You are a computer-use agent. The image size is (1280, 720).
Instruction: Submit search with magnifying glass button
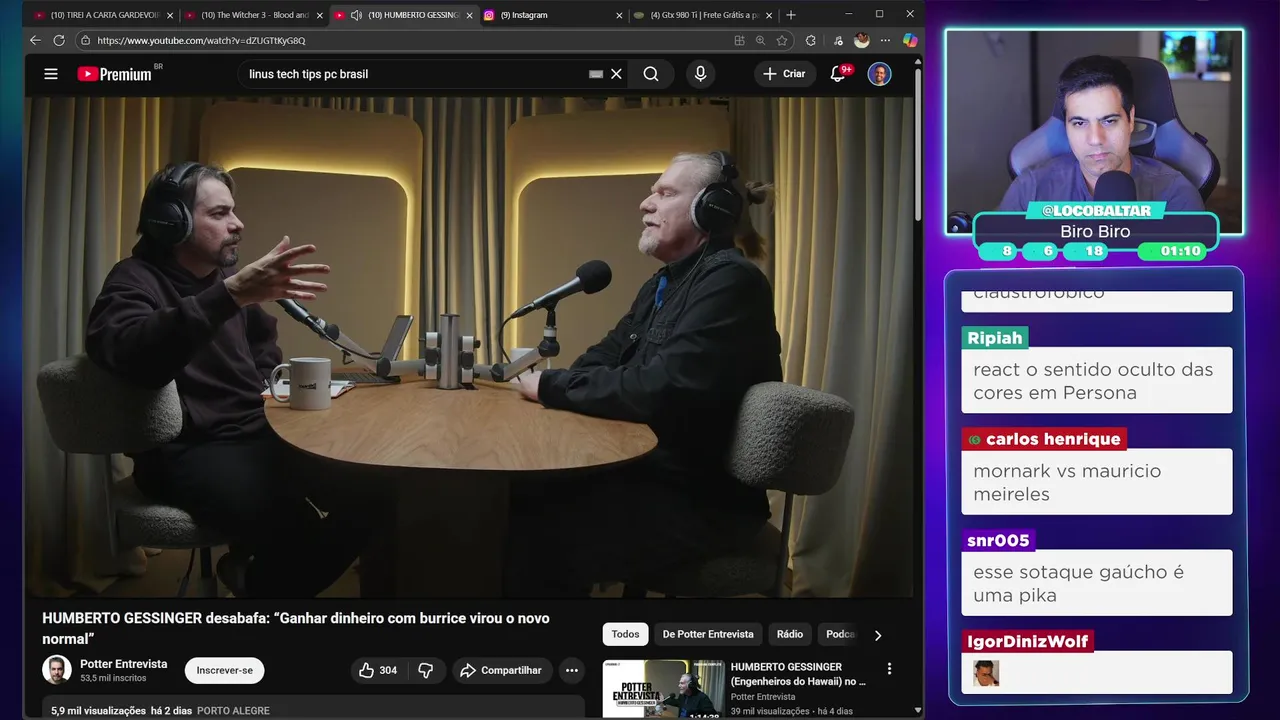651,74
